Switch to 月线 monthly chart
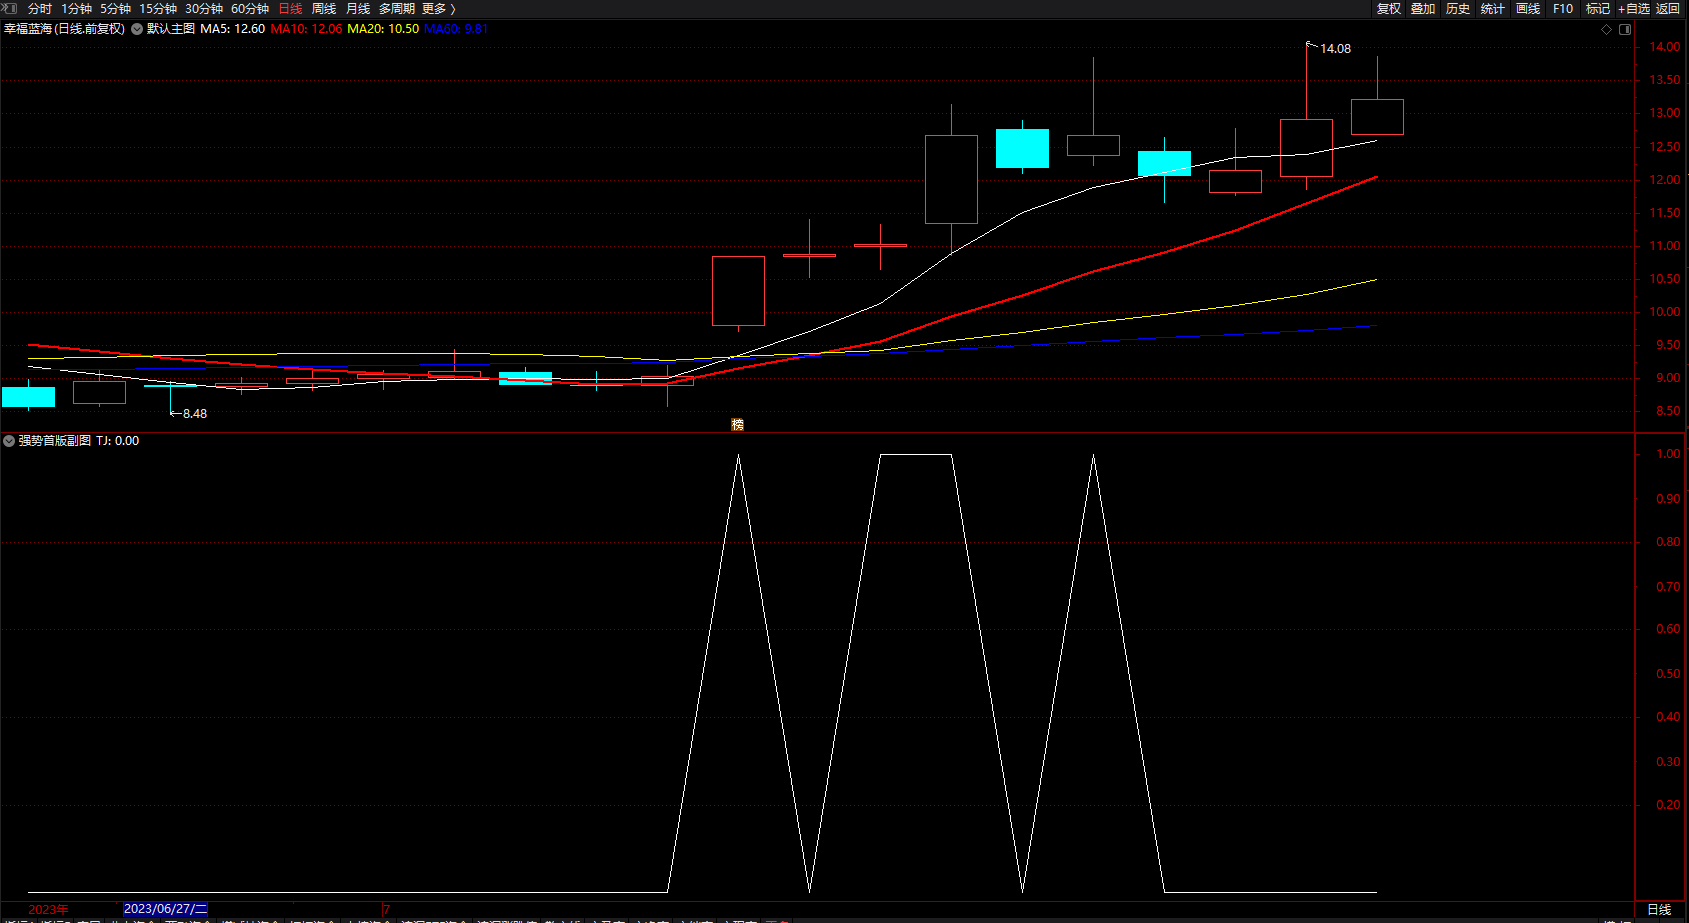1689x923 pixels. (x=358, y=9)
